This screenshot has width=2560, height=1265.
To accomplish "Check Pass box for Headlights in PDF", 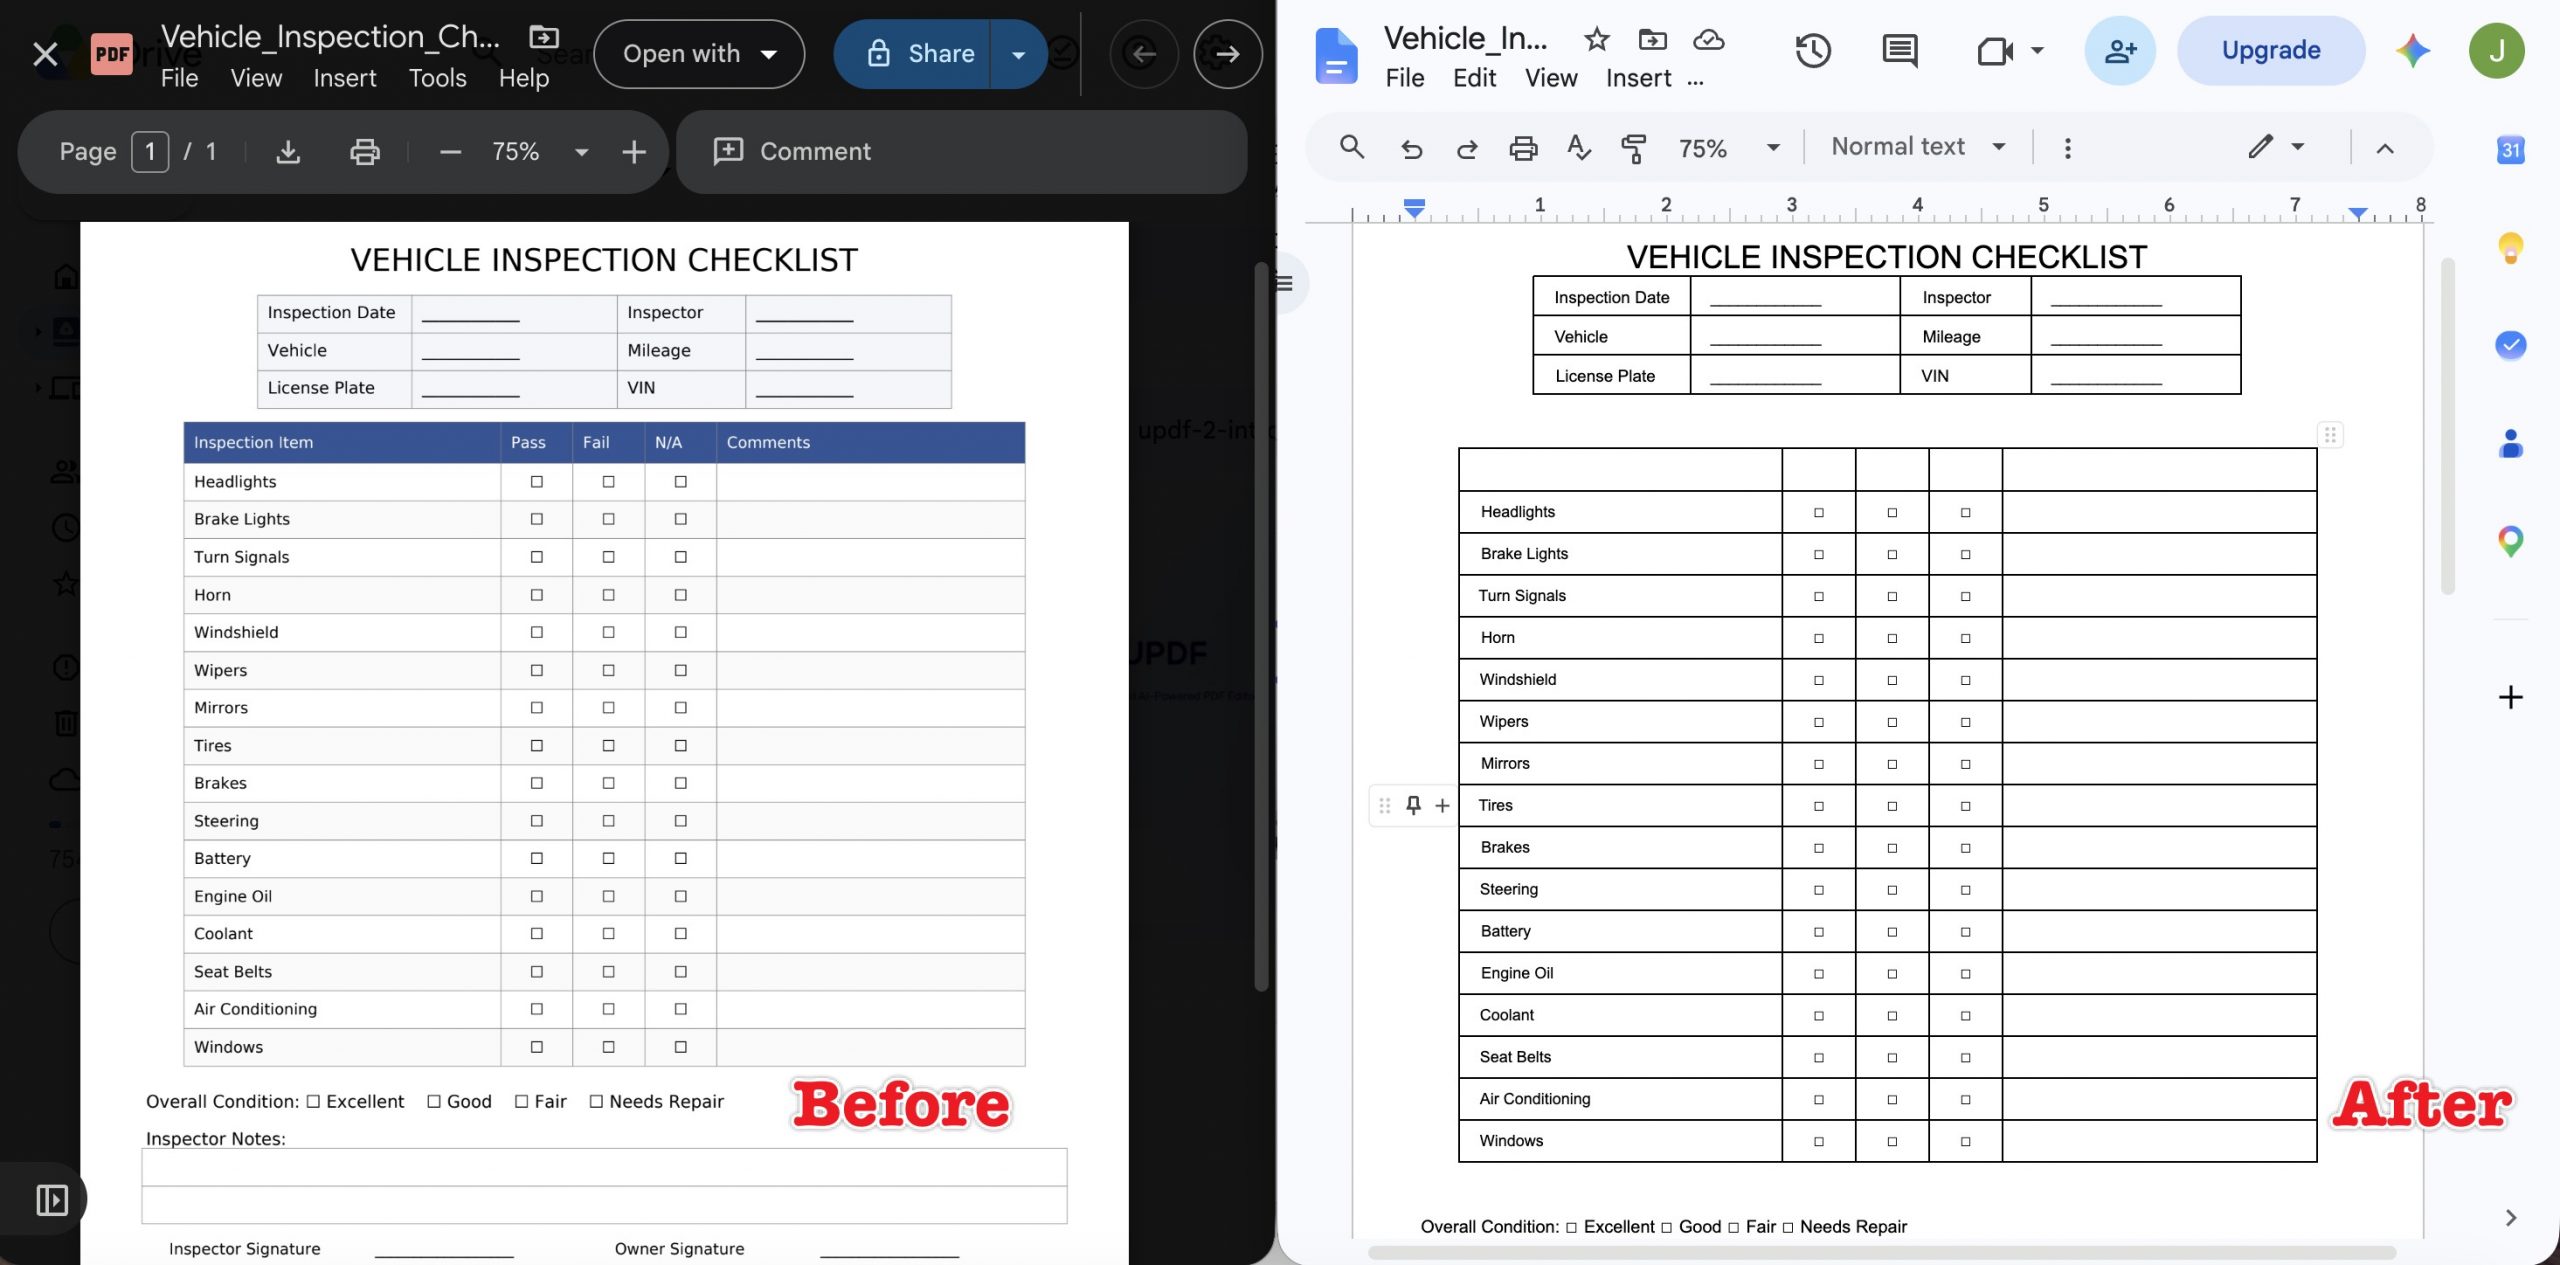I will [537, 482].
